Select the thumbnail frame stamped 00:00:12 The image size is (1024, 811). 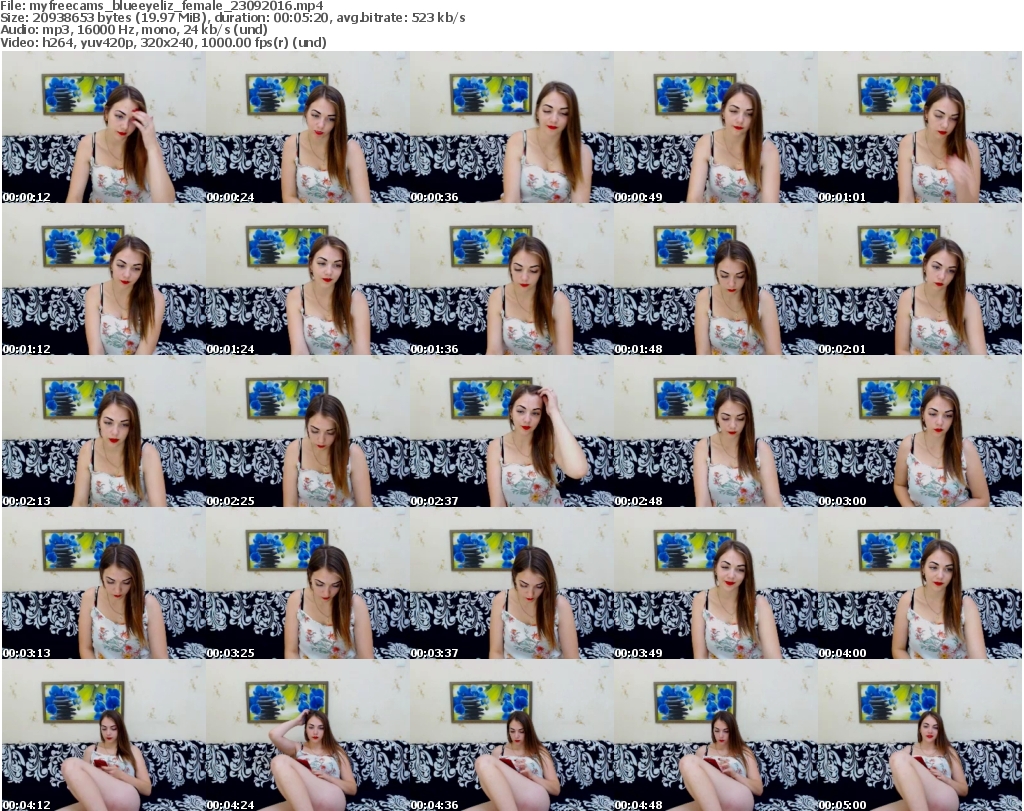[x=104, y=127]
